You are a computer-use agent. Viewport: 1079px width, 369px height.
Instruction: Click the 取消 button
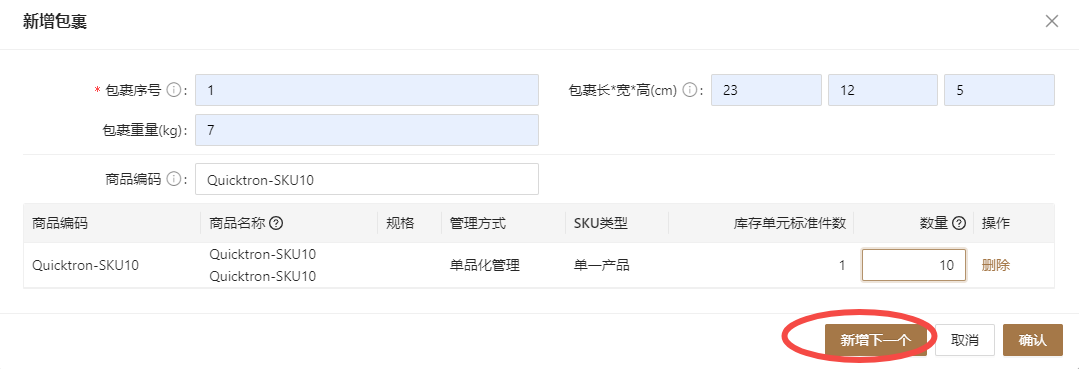(x=965, y=340)
